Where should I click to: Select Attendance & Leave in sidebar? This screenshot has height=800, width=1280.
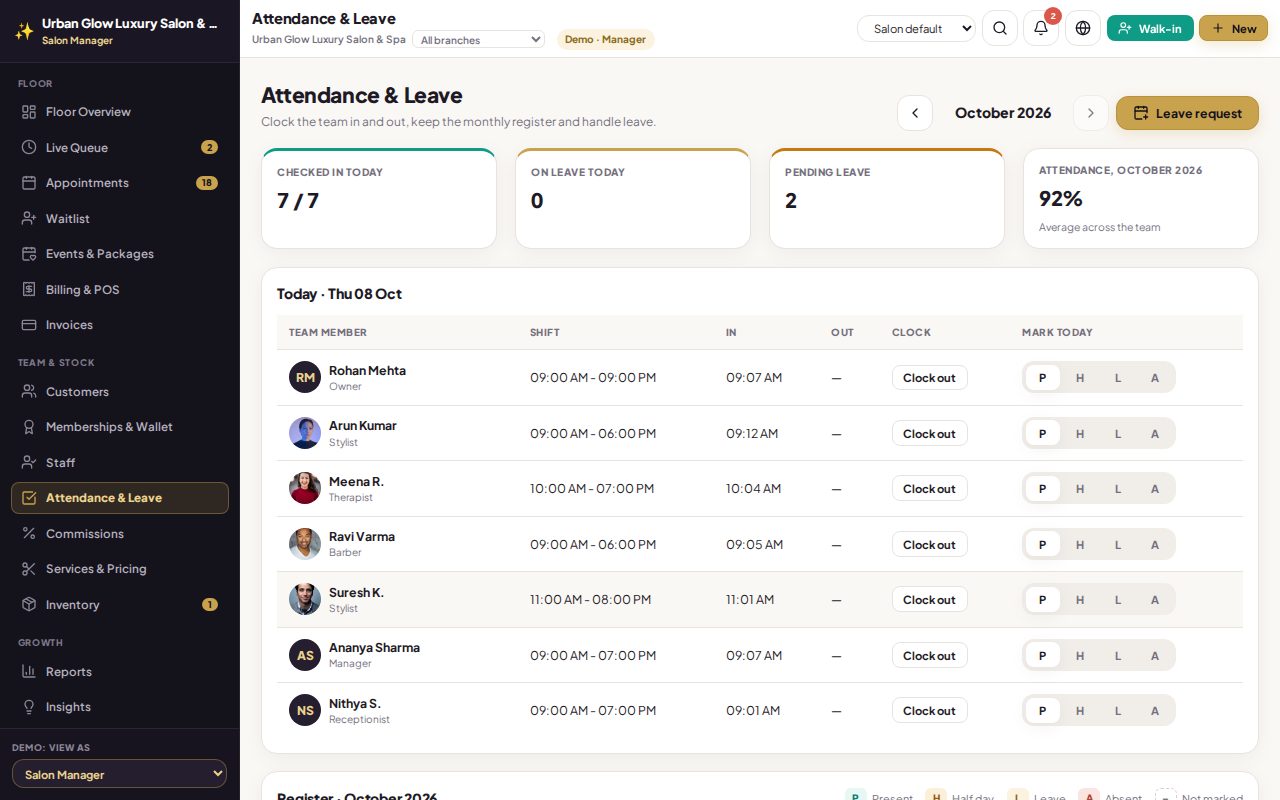120,498
